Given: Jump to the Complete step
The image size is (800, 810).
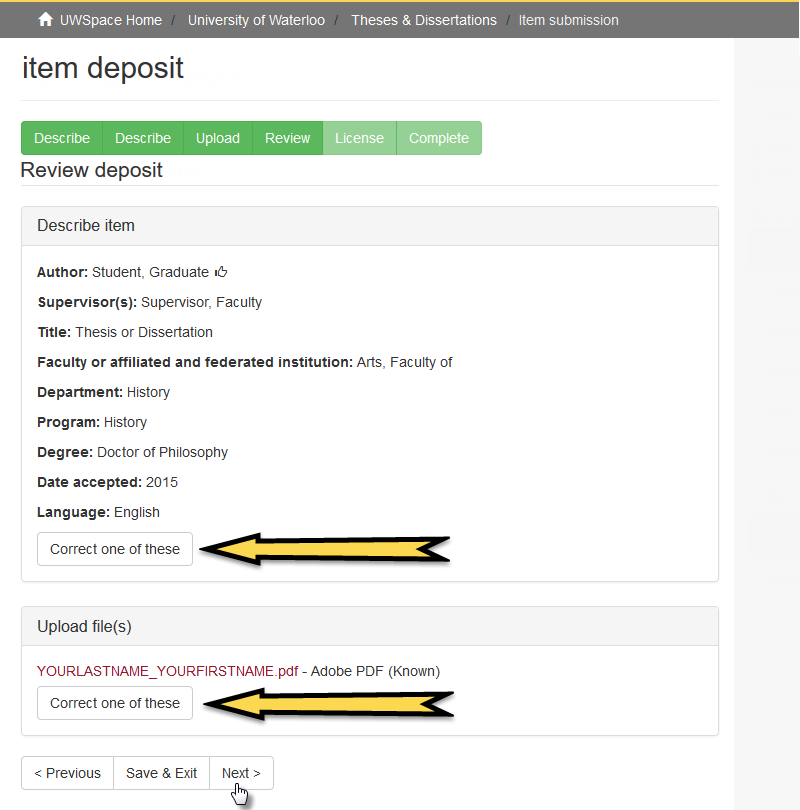Looking at the screenshot, I should tap(438, 138).
